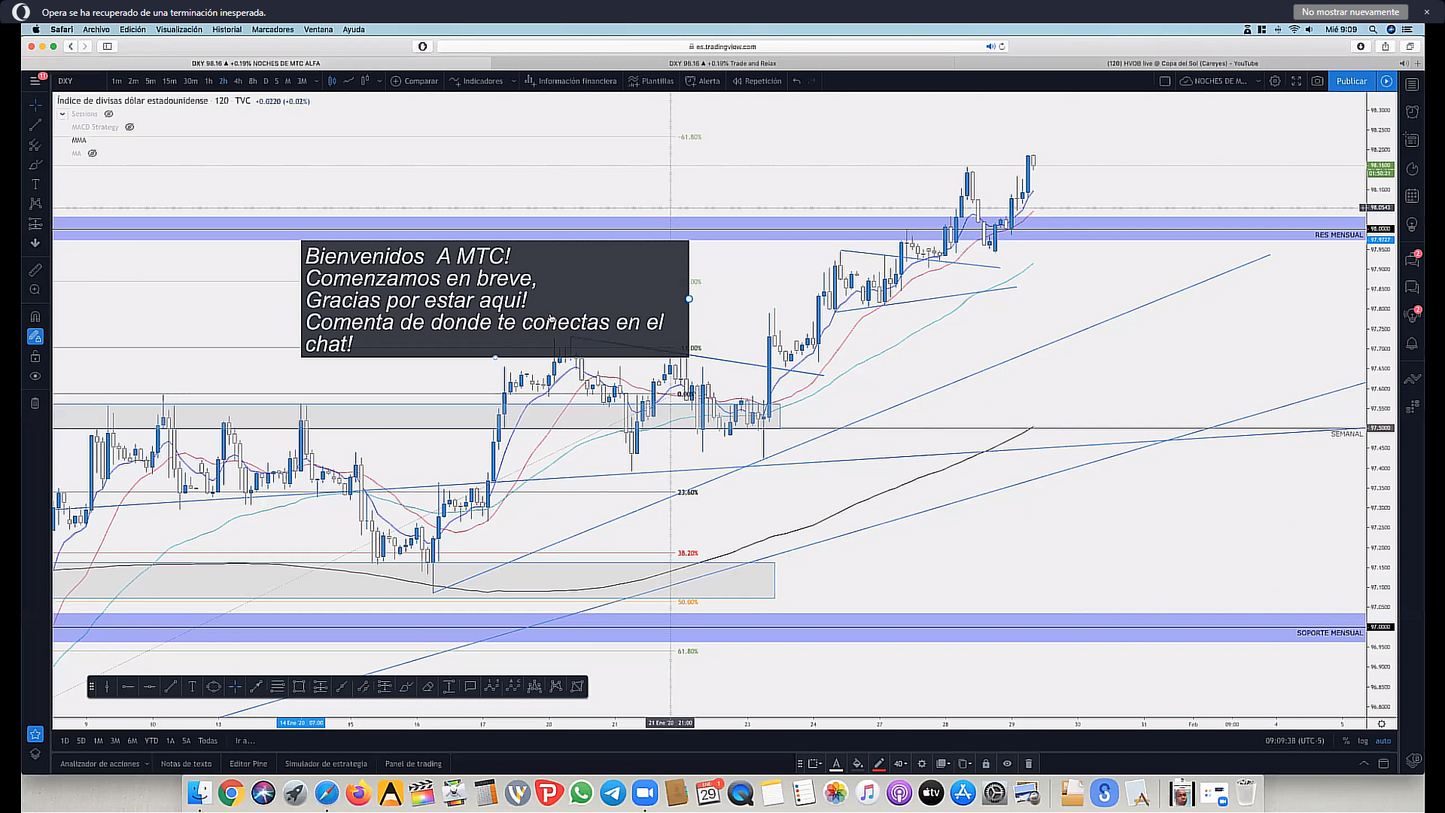Toggle the auto scale option
Image resolution: width=1445 pixels, height=813 pixels.
[1383, 741]
